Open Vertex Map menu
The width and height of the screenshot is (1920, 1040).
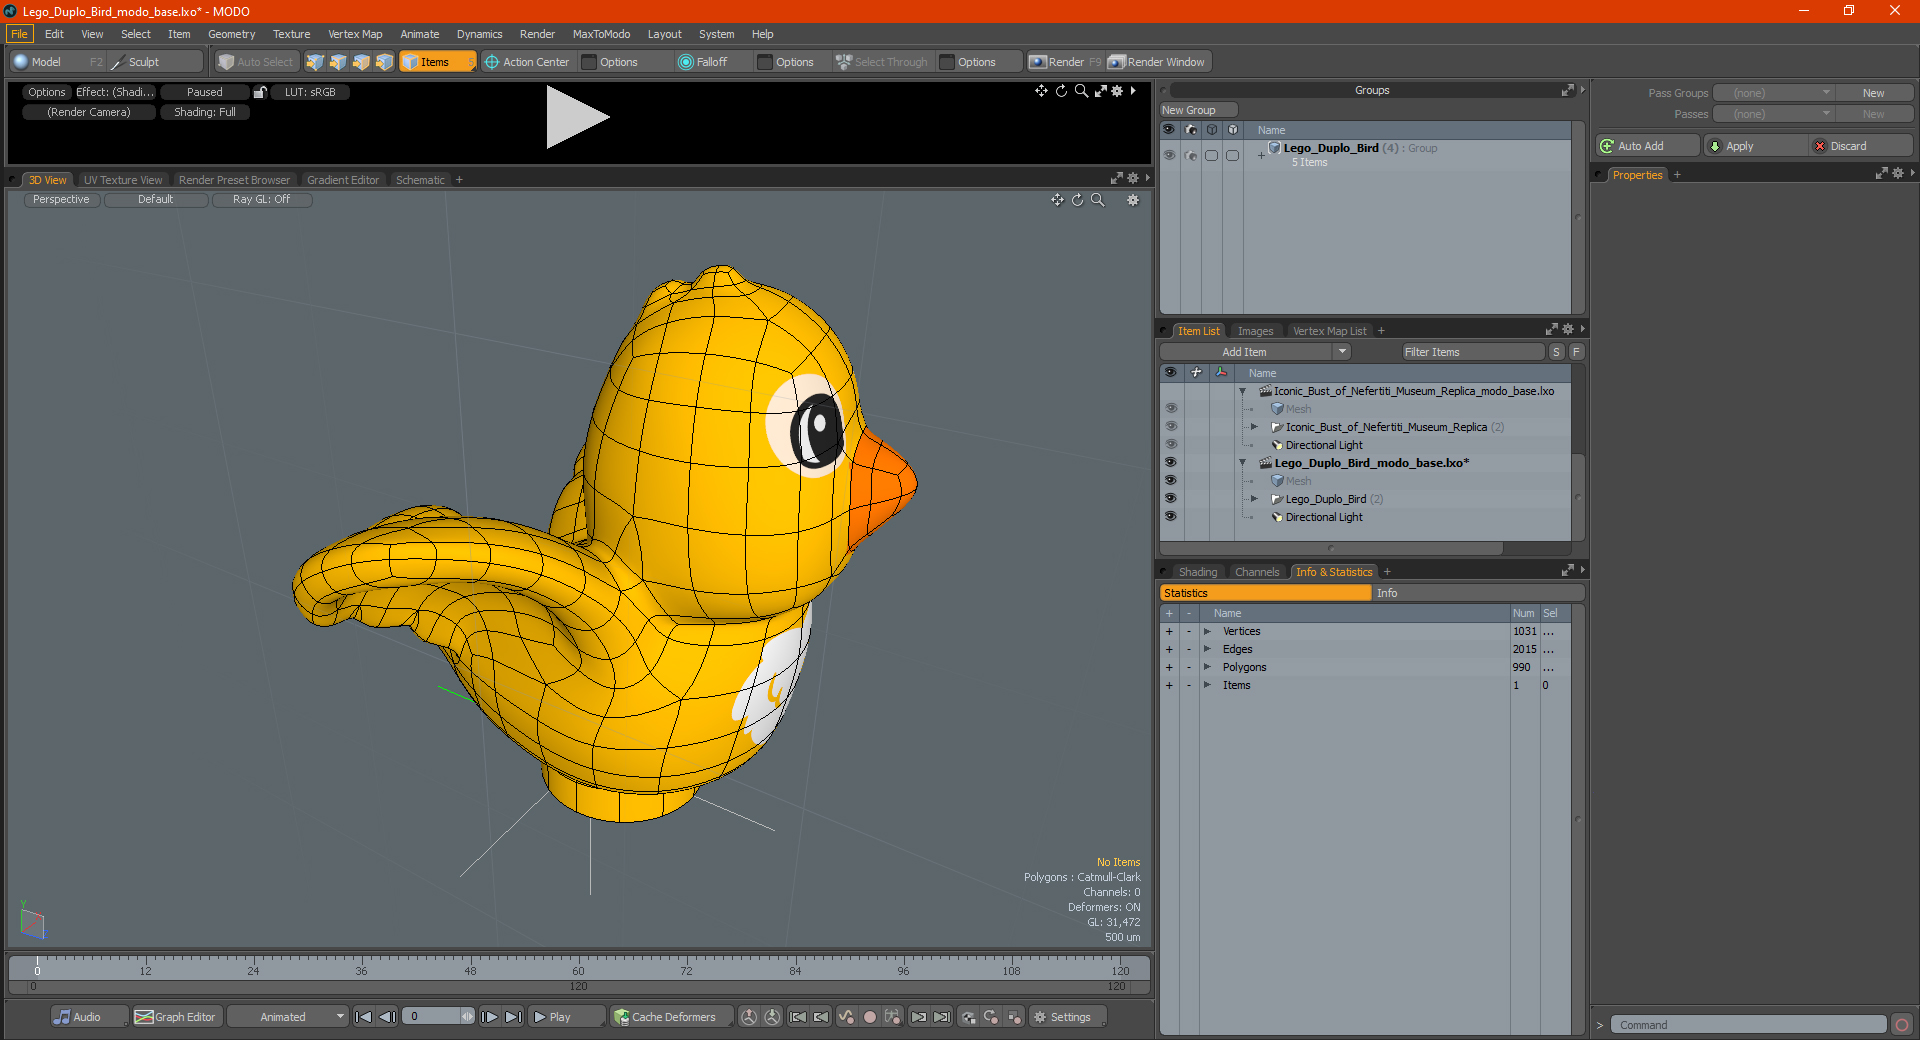(x=355, y=34)
